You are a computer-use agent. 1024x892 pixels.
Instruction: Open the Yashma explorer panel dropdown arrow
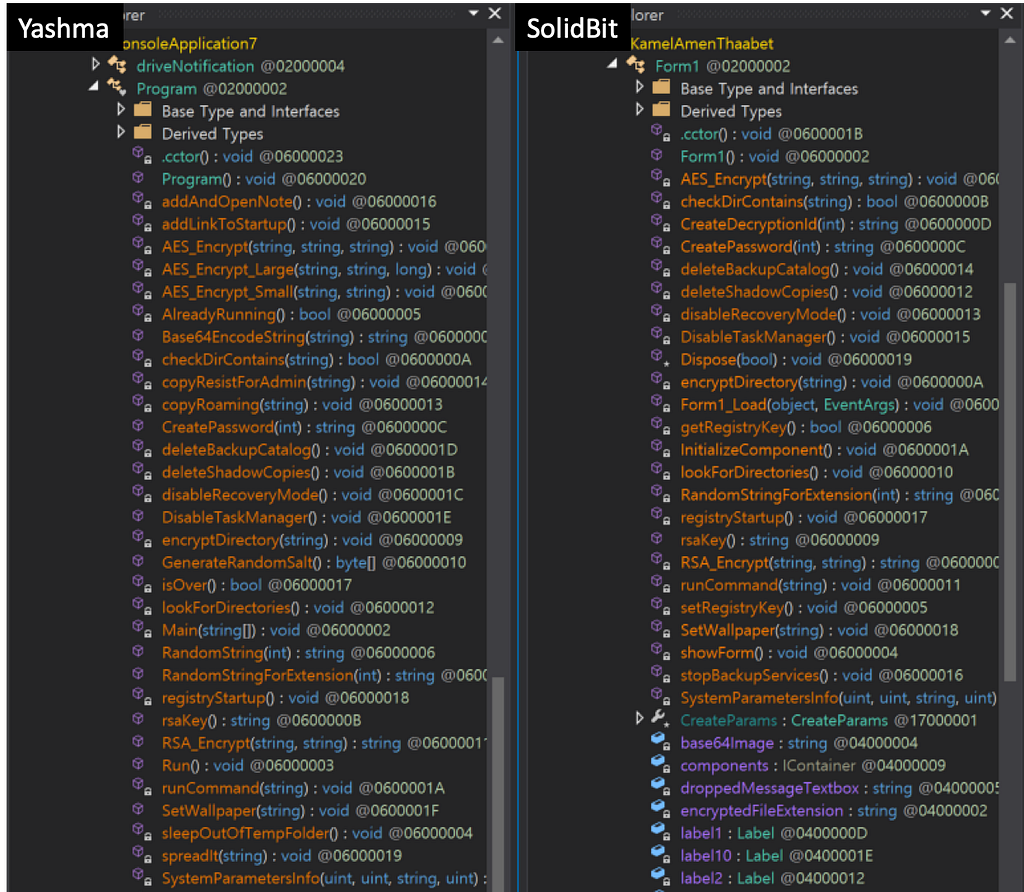coord(474,13)
